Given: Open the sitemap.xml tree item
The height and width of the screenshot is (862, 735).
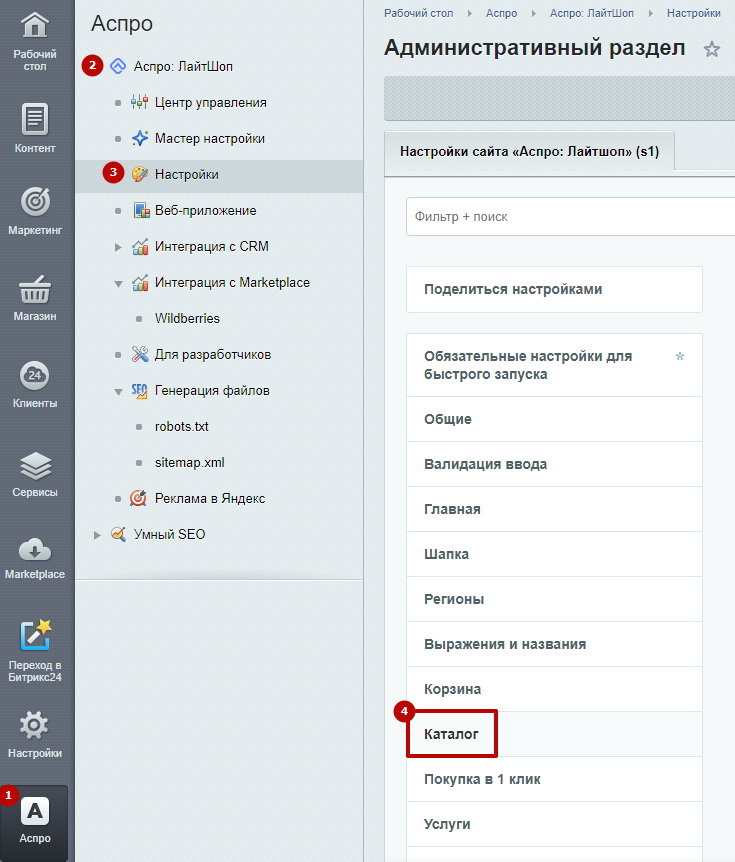Looking at the screenshot, I should tap(190, 462).
